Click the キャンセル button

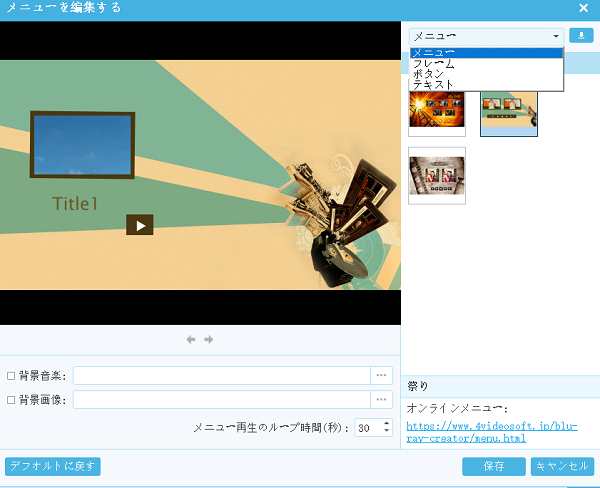pos(563,466)
